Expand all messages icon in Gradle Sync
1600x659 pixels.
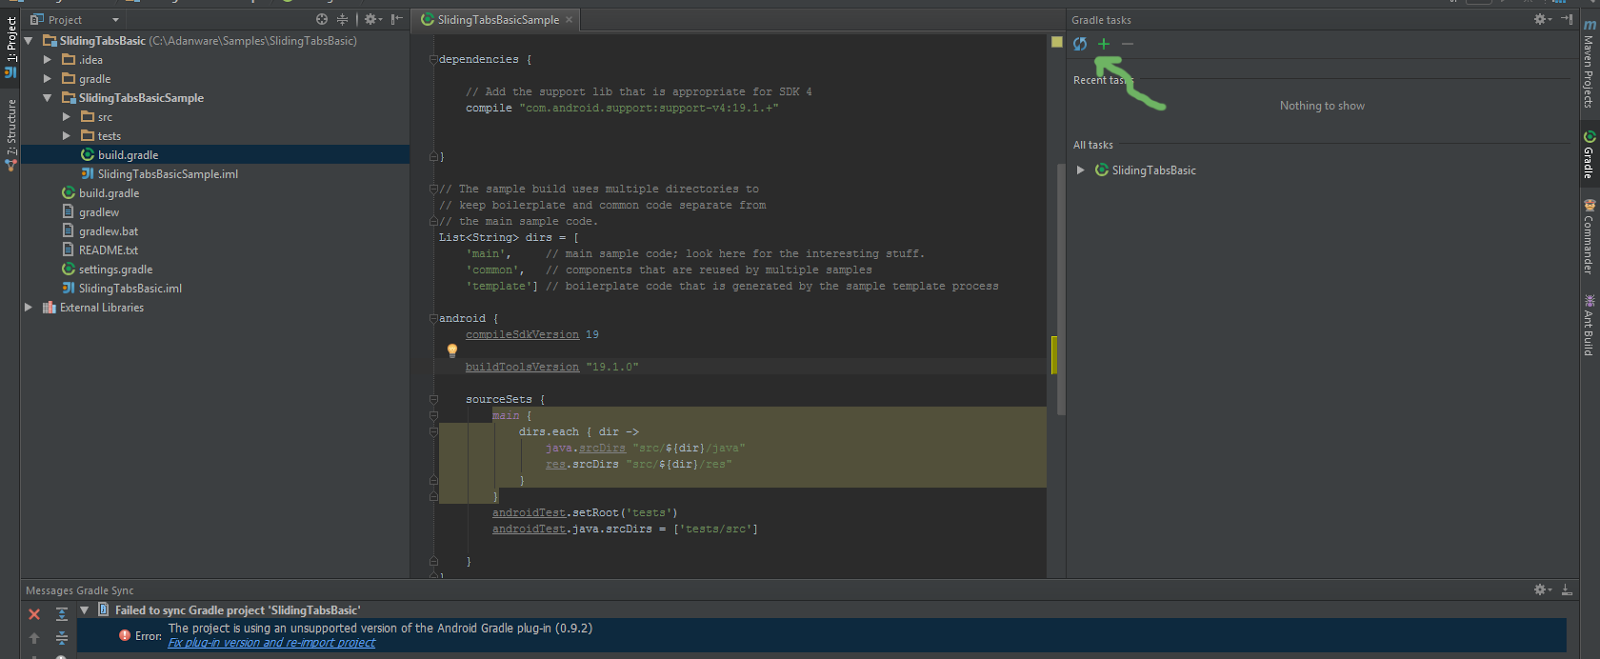pos(62,614)
